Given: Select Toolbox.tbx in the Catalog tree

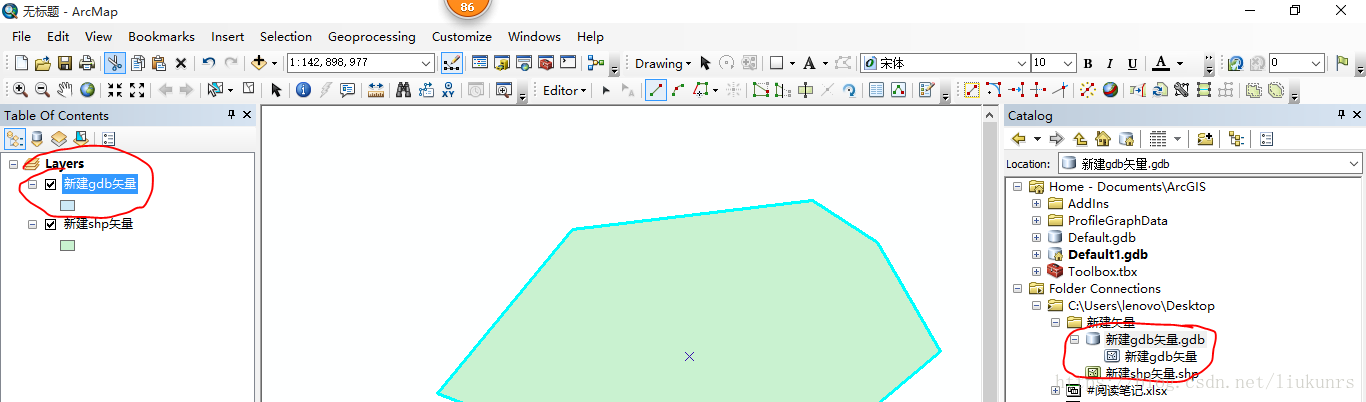Looking at the screenshot, I should pos(1102,272).
